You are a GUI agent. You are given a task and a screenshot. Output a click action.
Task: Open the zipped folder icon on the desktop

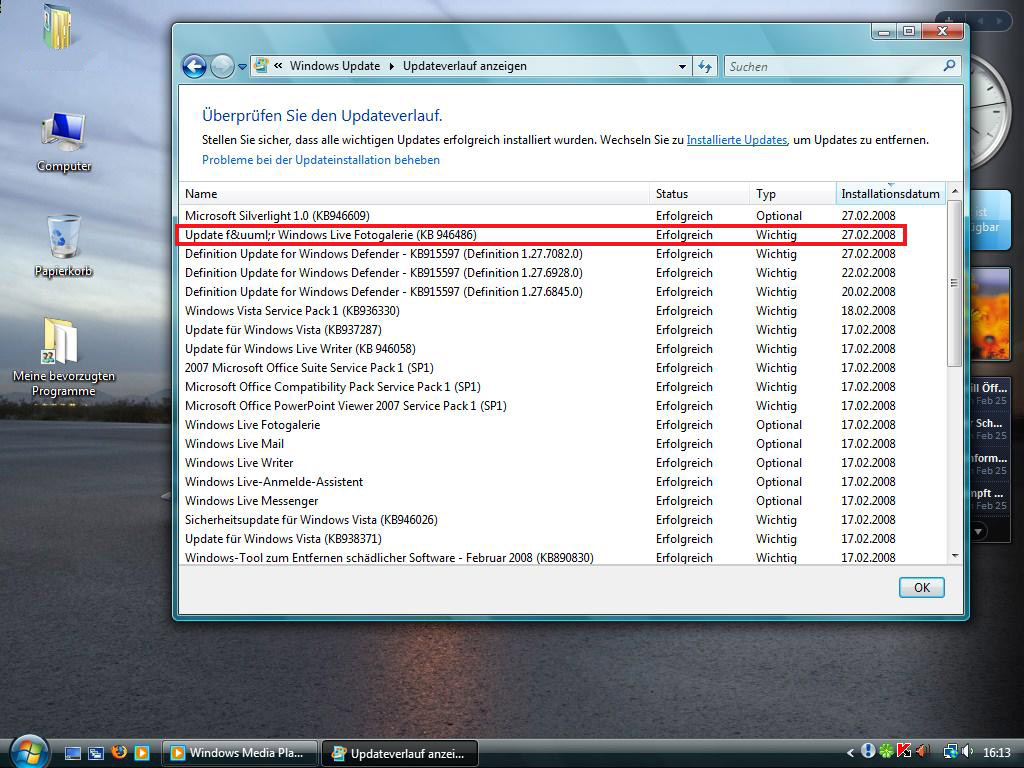tap(57, 26)
